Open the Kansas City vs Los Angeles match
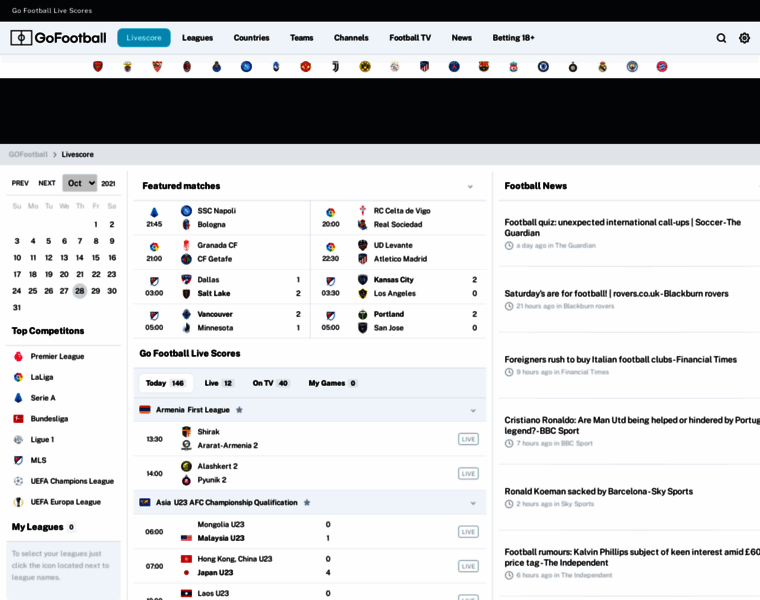Screen dimensions: 760x600 398,286
